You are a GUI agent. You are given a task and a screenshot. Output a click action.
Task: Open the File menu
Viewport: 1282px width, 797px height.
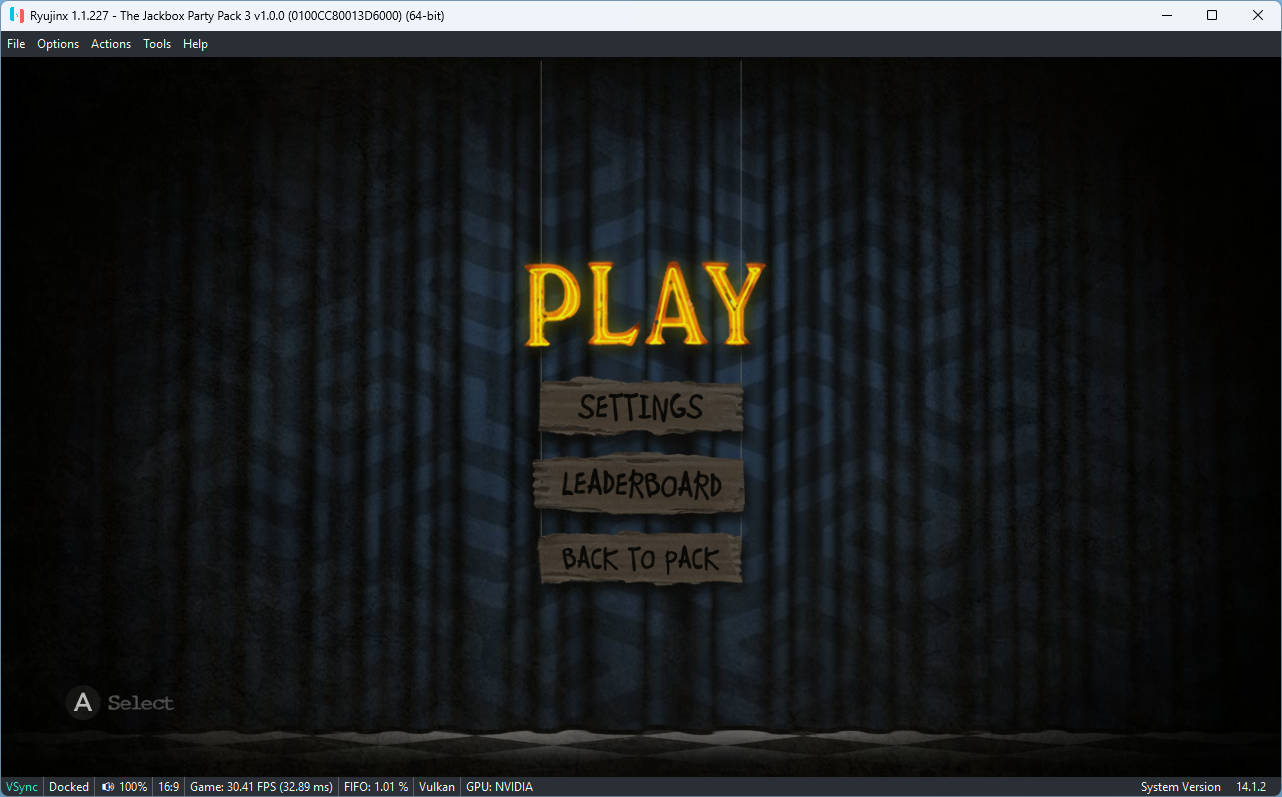[16, 43]
